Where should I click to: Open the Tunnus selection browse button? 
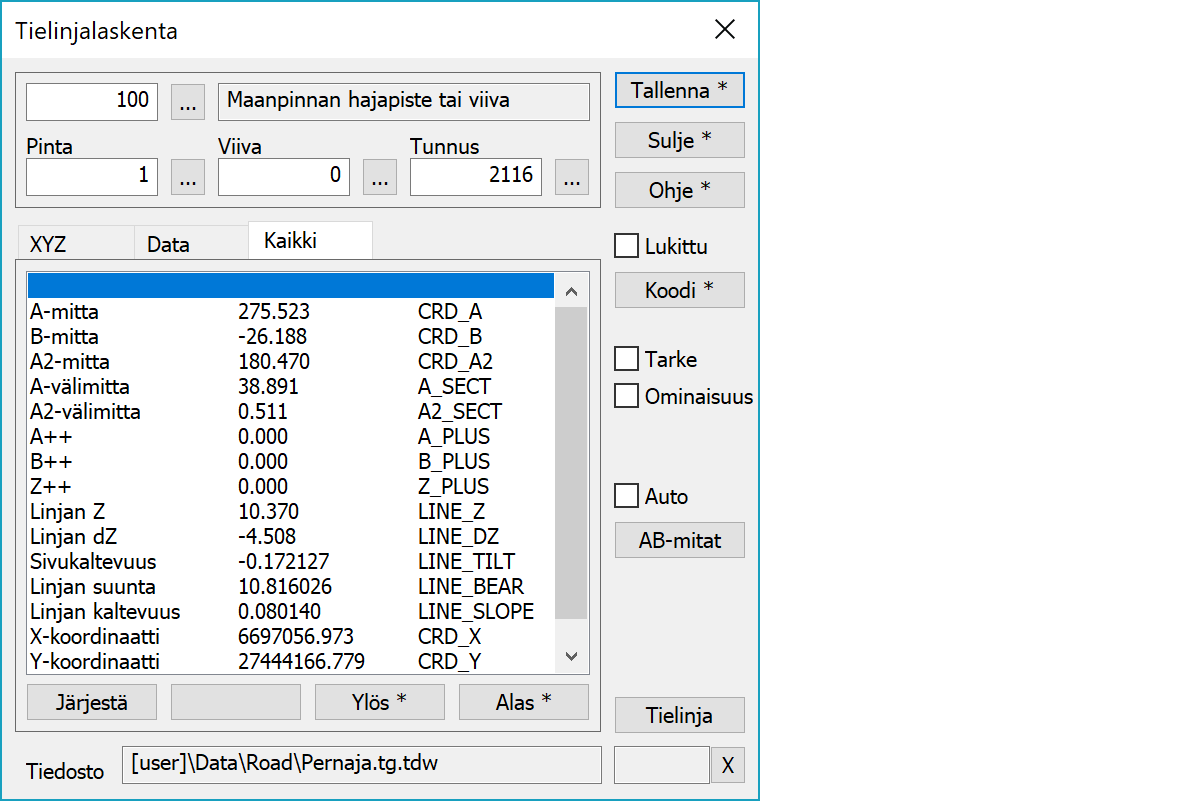coord(572,177)
